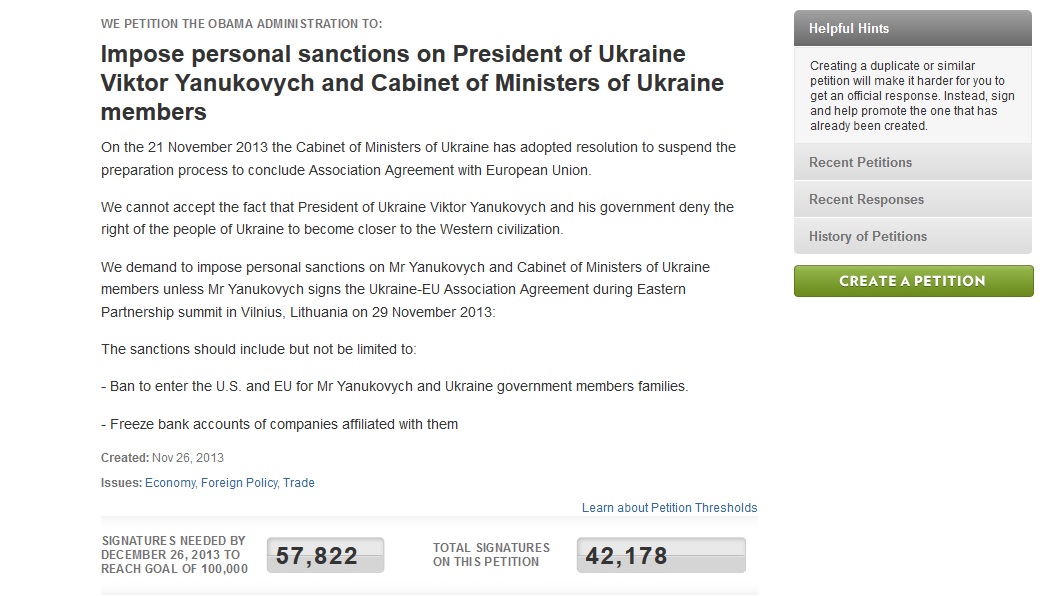
Task: Click the paragraph about 21 November 2013 resolution
Action: (x=418, y=159)
